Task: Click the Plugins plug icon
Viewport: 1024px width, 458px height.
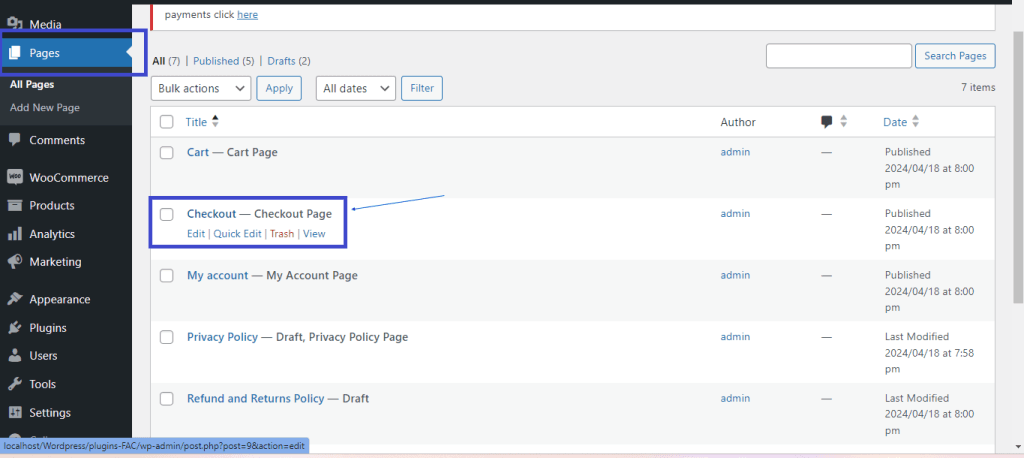Action: [15, 327]
